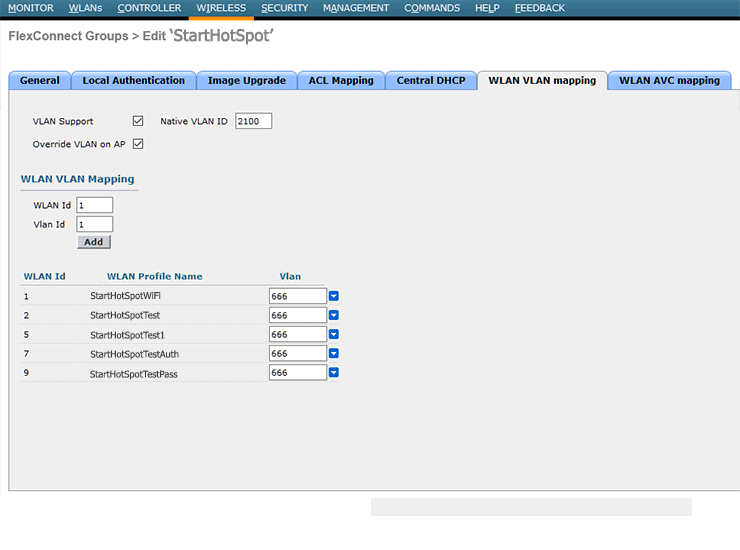
Task: Click the Native VLAN ID field
Action: point(253,121)
